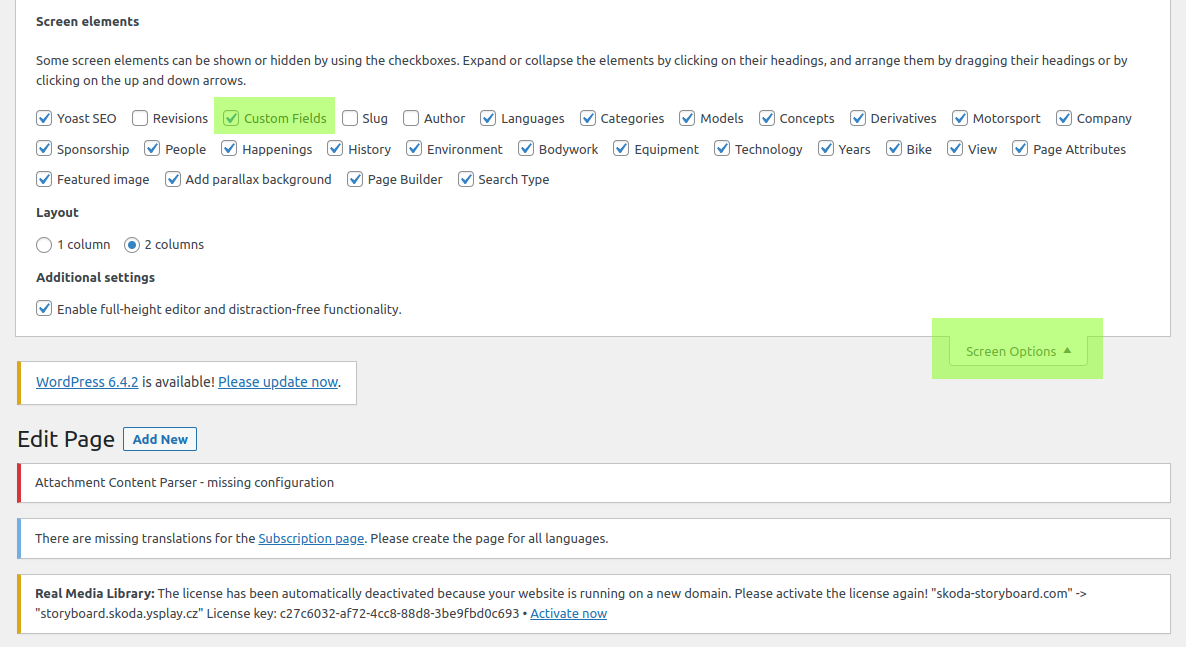Toggle the Equipment checkbox

[621, 148]
